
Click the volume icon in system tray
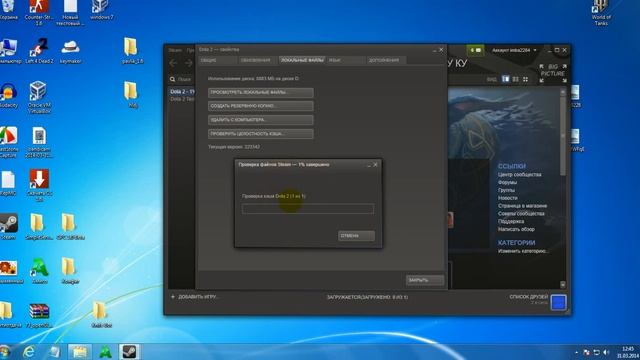[x=606, y=352]
